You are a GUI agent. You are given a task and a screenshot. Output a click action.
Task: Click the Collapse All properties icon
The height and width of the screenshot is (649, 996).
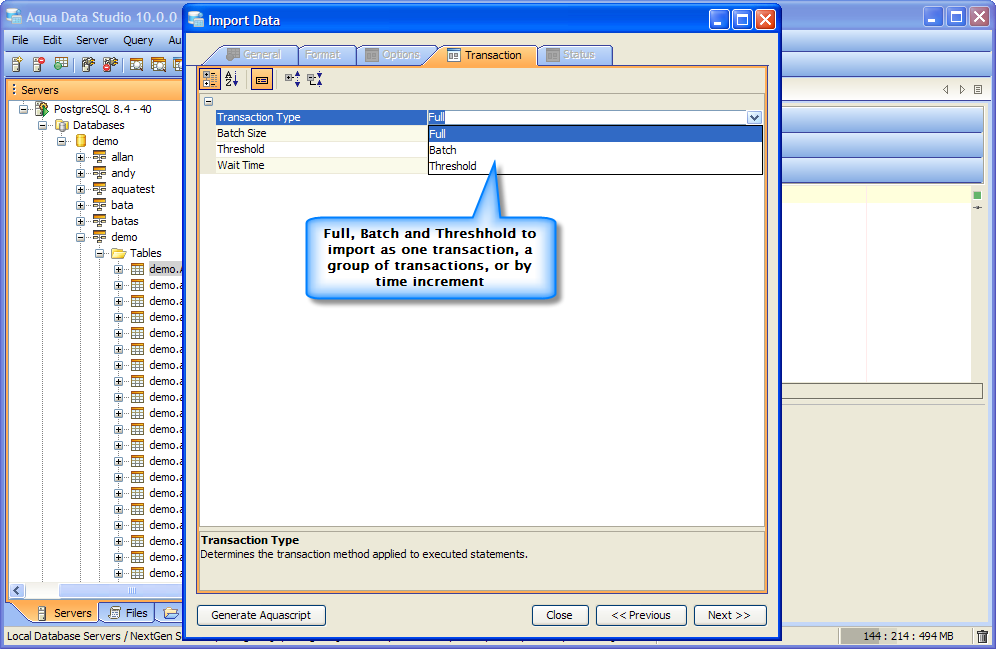[314, 79]
